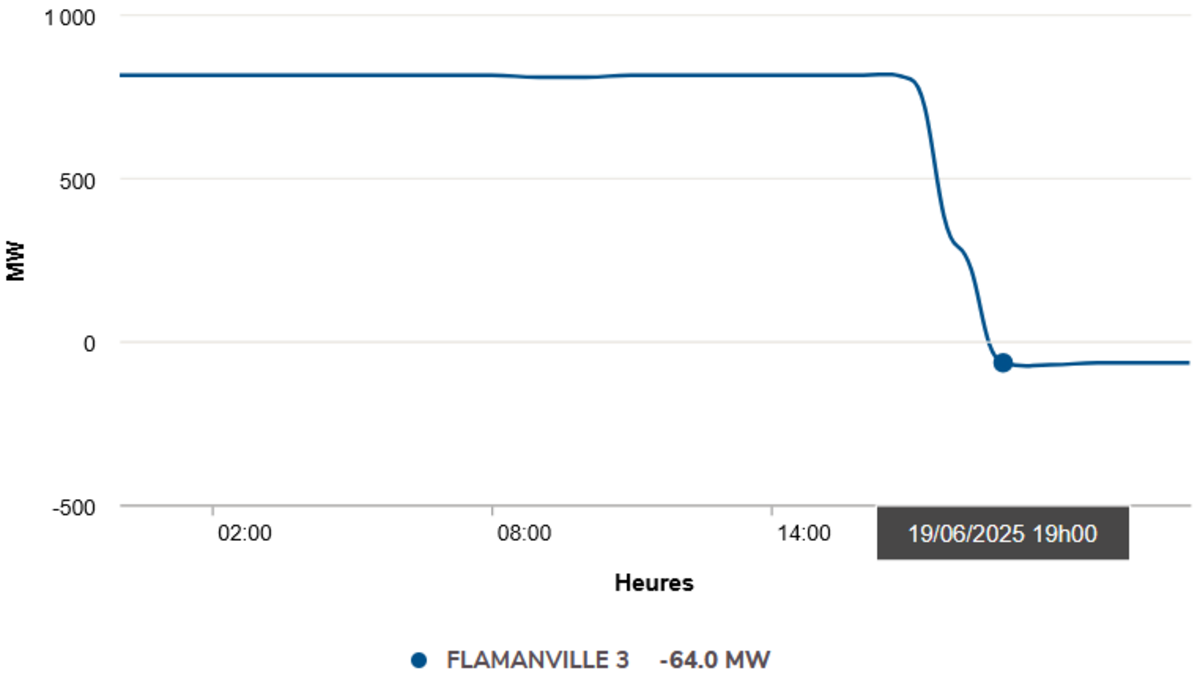The image size is (1200, 676).
Task: Click the x-axis tick mark above 08:00
Action: [x=493, y=511]
